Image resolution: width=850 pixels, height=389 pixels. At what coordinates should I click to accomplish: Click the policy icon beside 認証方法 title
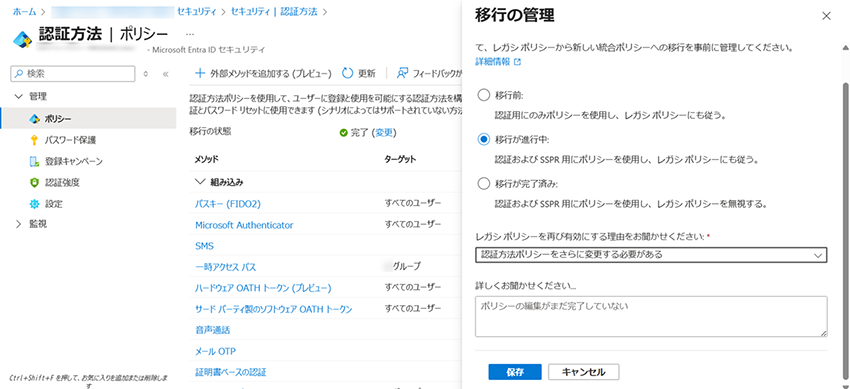[x=23, y=40]
